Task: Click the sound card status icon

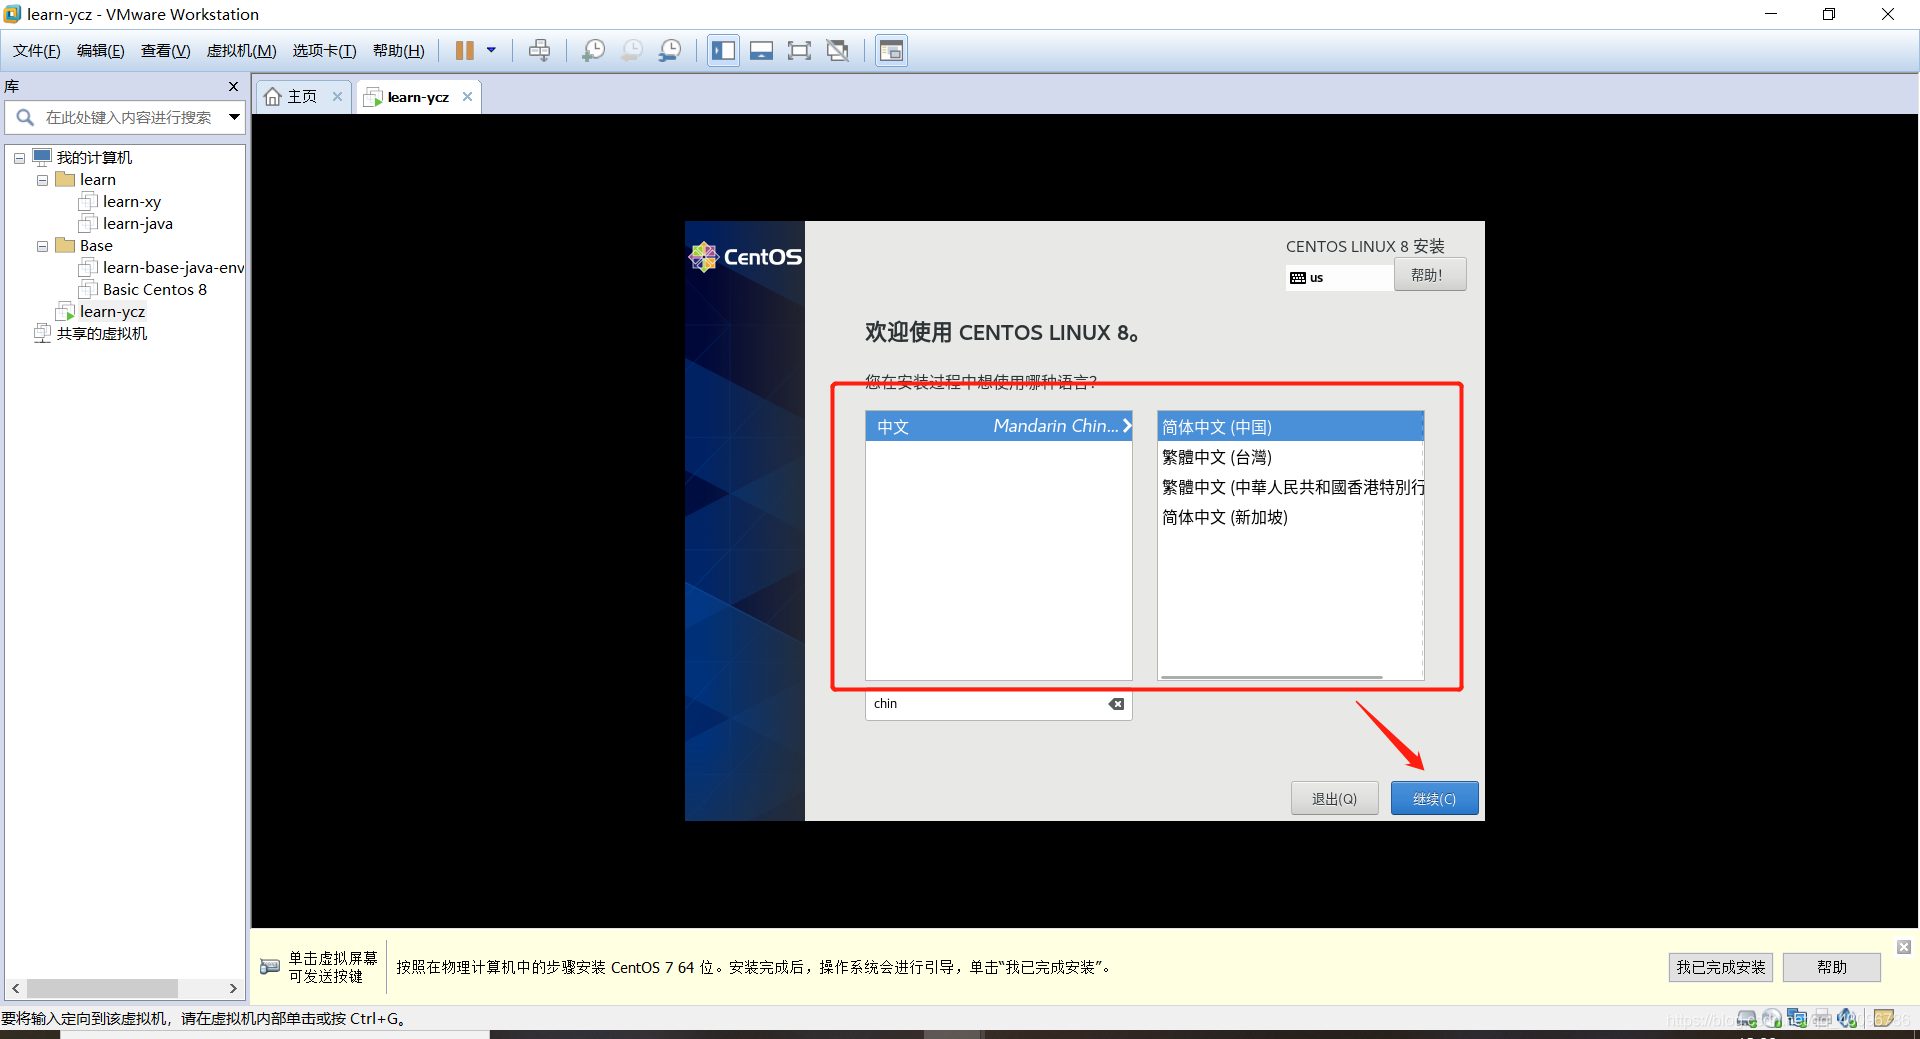Action: (x=1847, y=1019)
